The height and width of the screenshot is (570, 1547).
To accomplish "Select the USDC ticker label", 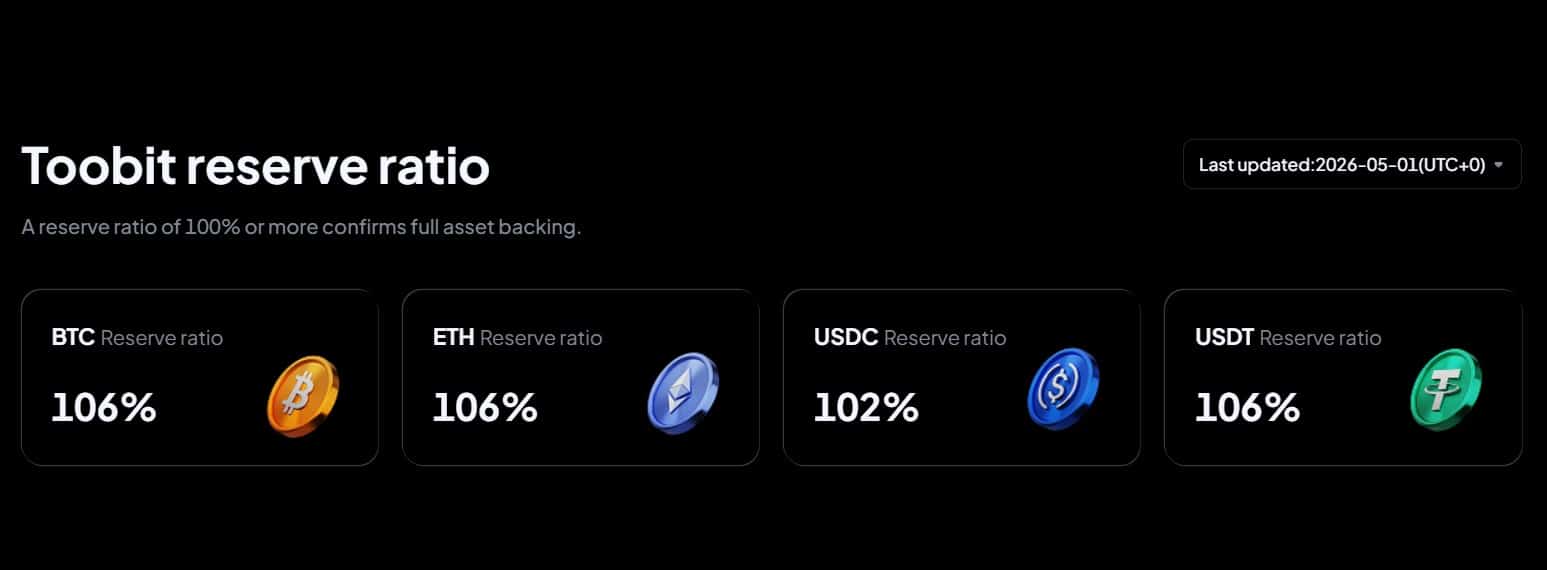I will 846,338.
